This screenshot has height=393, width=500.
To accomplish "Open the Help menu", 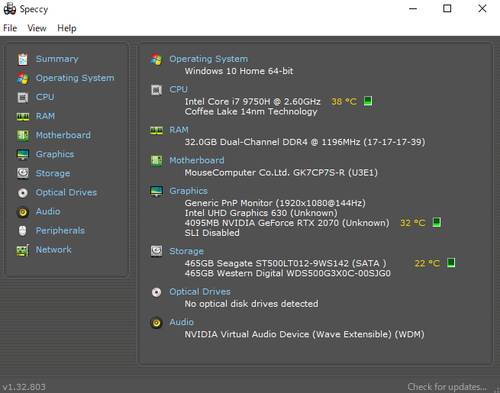I will coord(67,28).
